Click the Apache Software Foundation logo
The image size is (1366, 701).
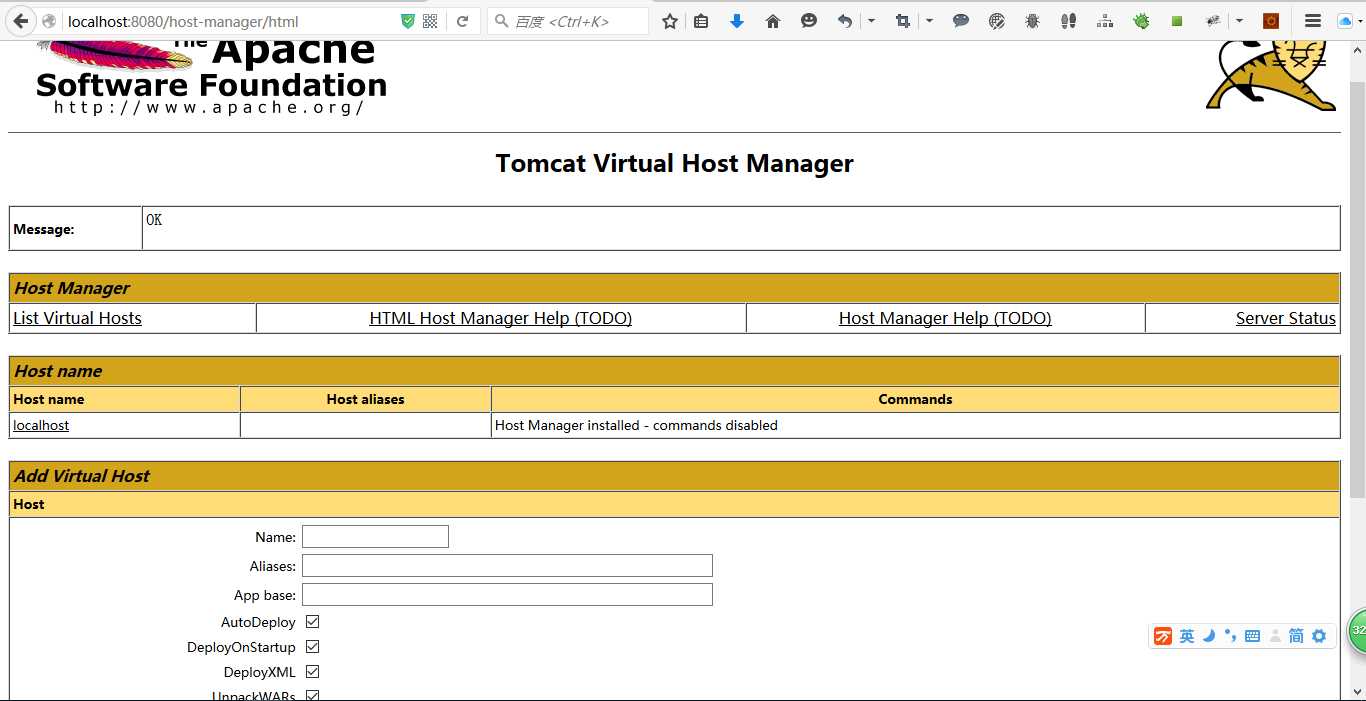(x=211, y=78)
